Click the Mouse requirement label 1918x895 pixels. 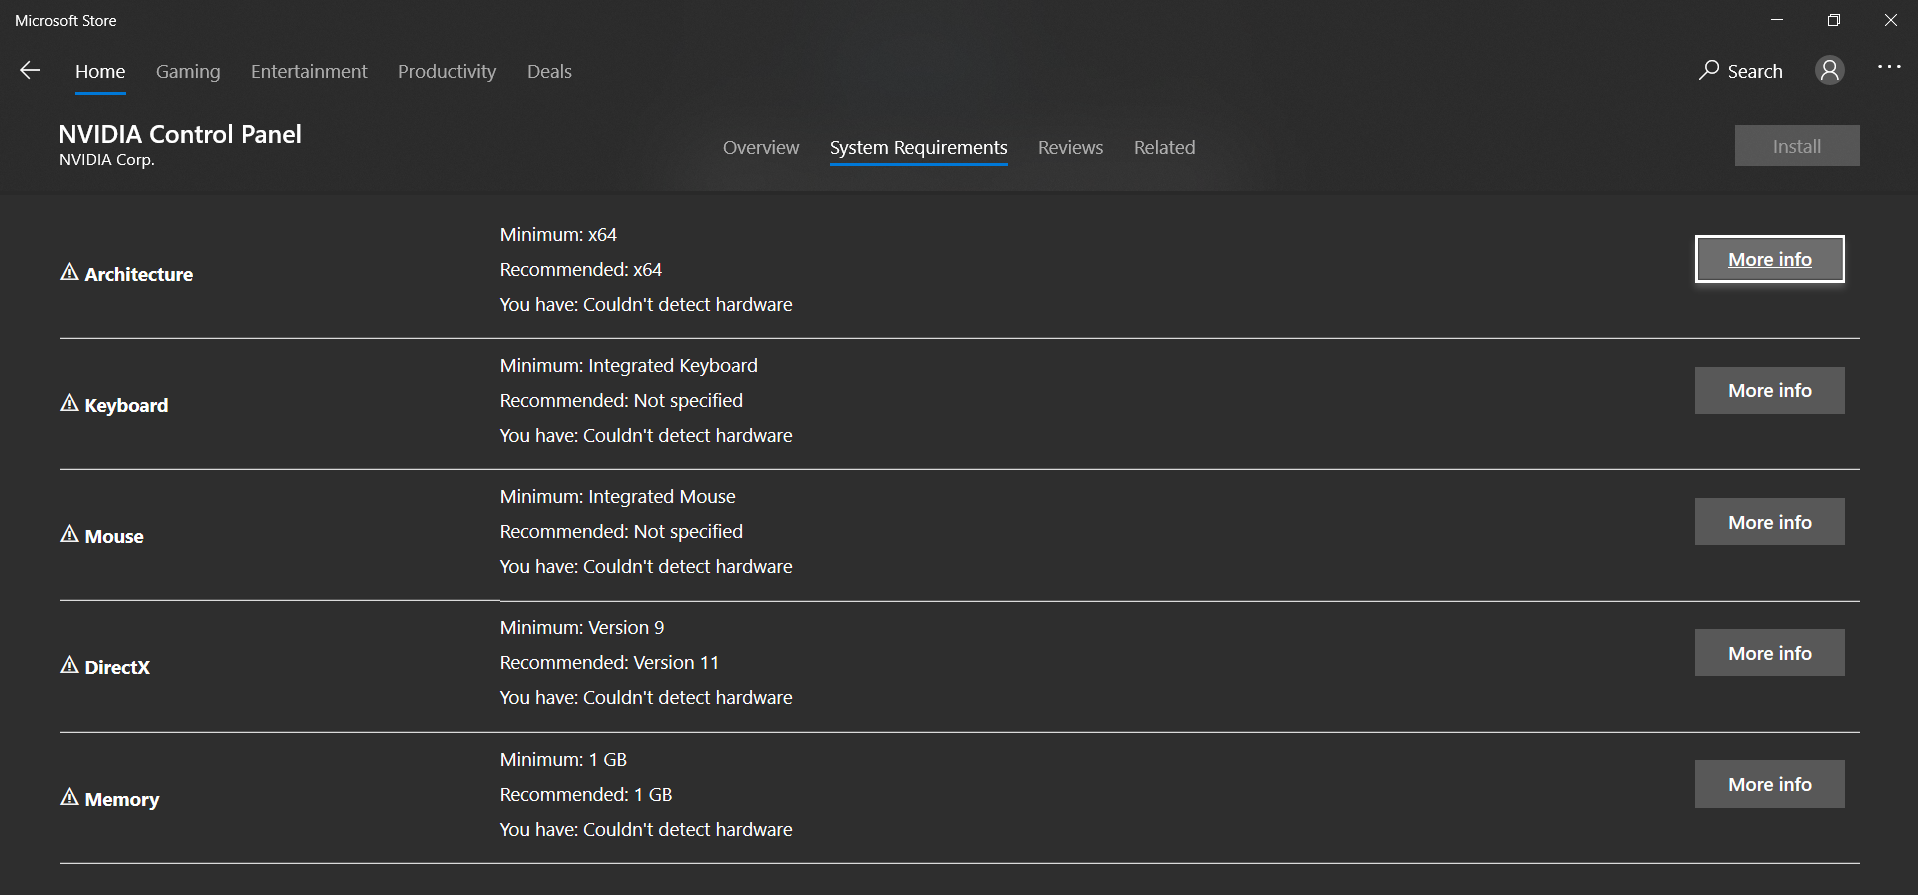114,536
